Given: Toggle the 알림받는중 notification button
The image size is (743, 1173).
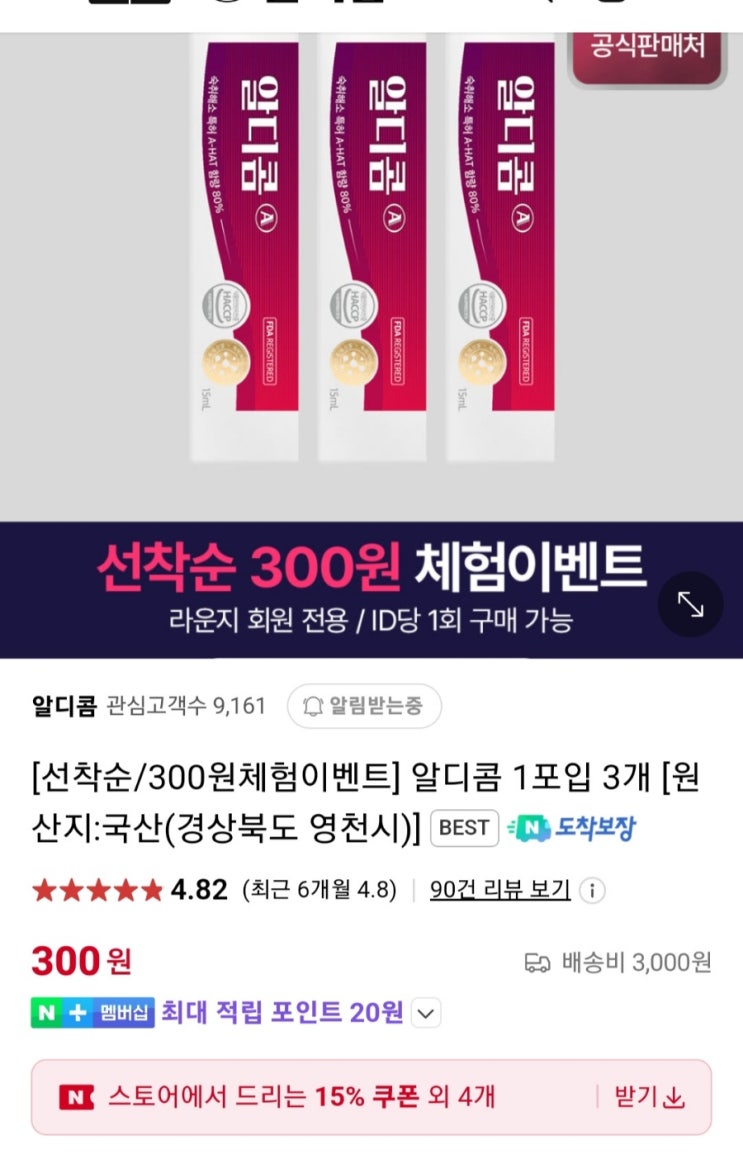Looking at the screenshot, I should (364, 705).
